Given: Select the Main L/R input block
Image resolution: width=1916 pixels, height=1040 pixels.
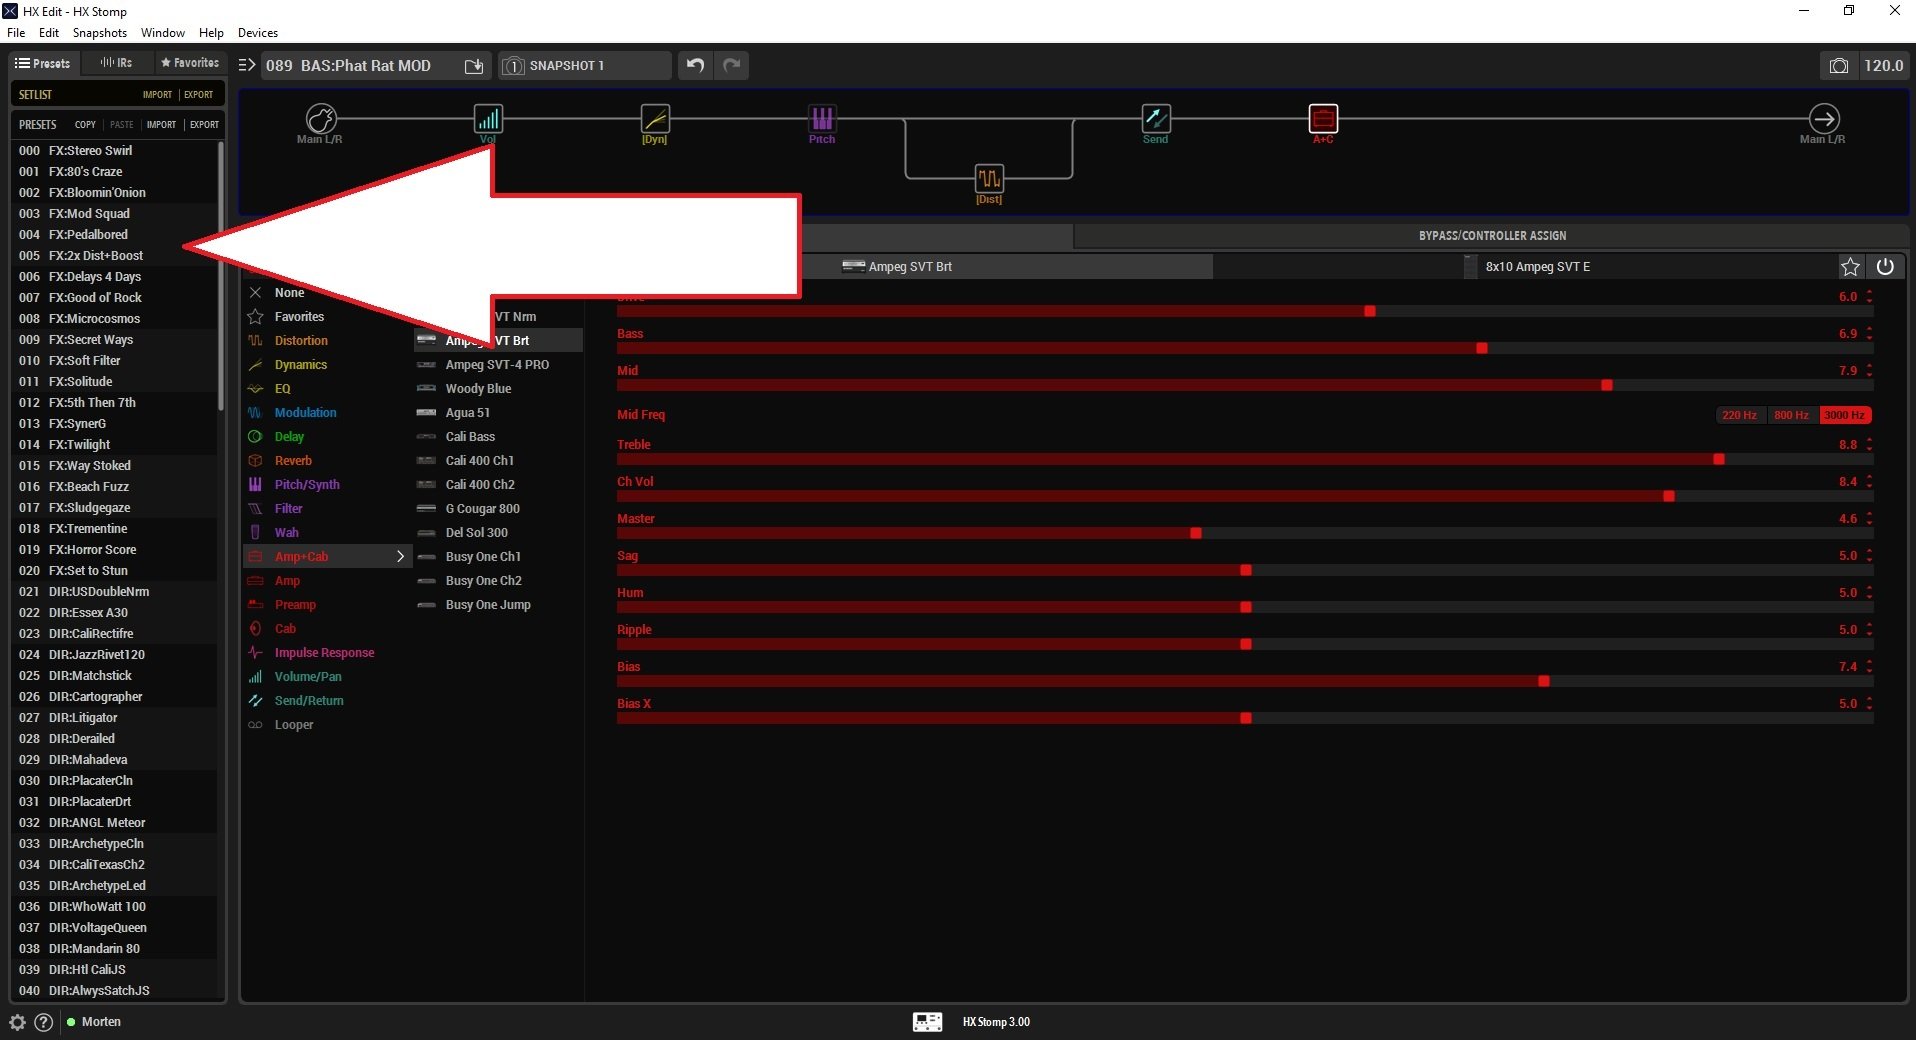Looking at the screenshot, I should 320,119.
